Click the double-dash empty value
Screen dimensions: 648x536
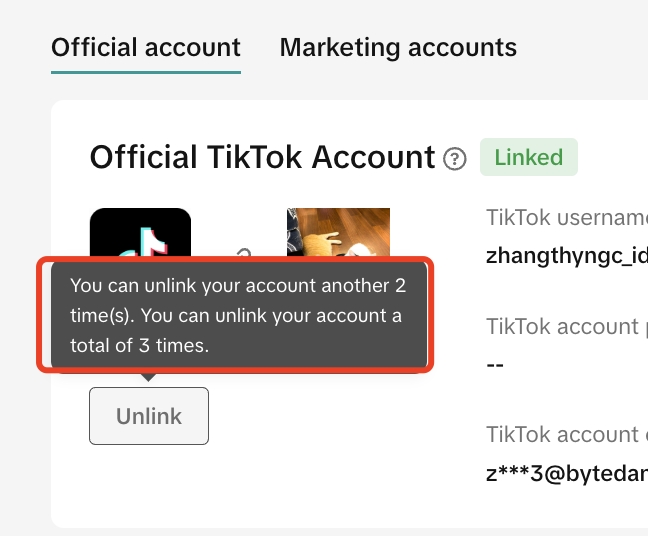pos(494,363)
